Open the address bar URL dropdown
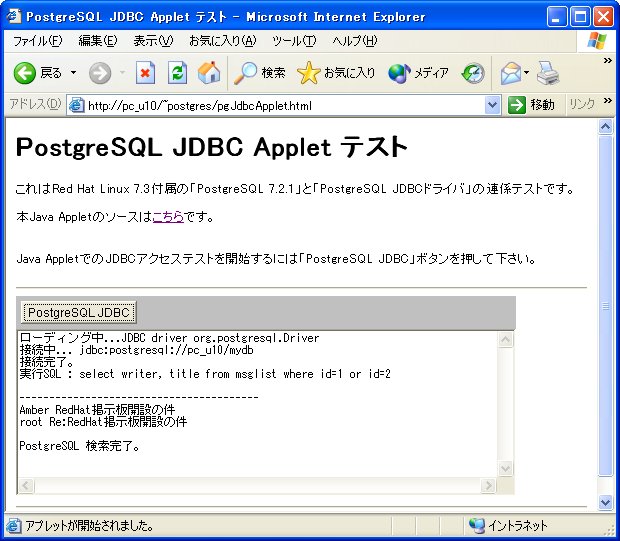Screen dimensions: 620x541 coord(492,105)
